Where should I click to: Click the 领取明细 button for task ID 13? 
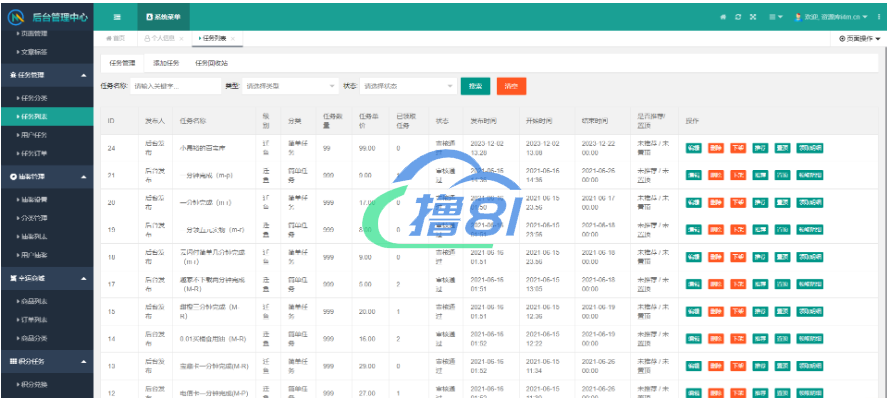pyautogui.click(x=810, y=366)
